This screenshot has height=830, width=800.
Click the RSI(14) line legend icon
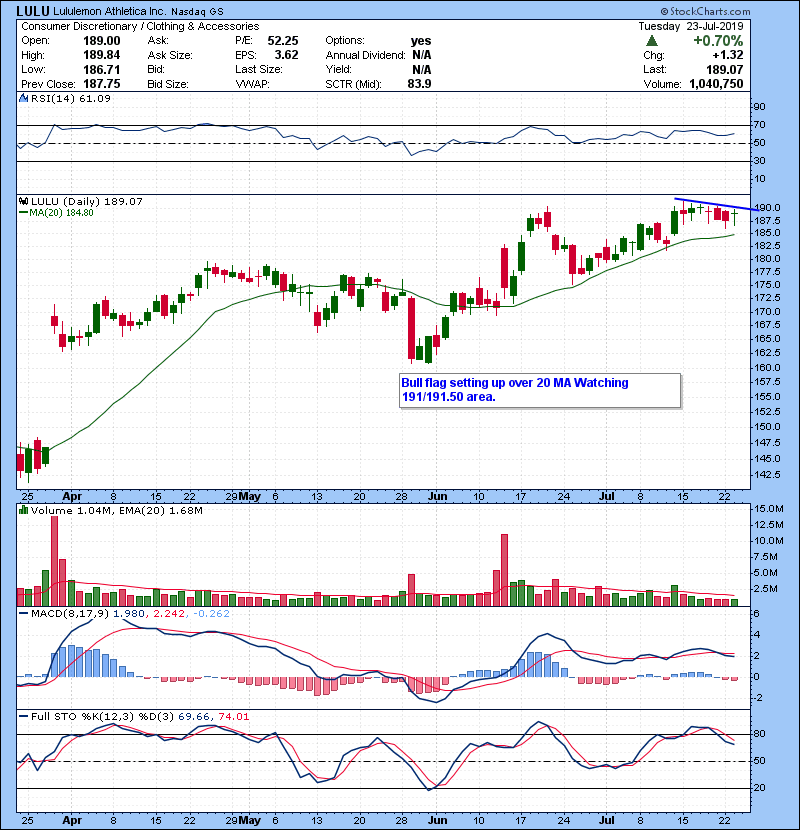click(x=22, y=99)
